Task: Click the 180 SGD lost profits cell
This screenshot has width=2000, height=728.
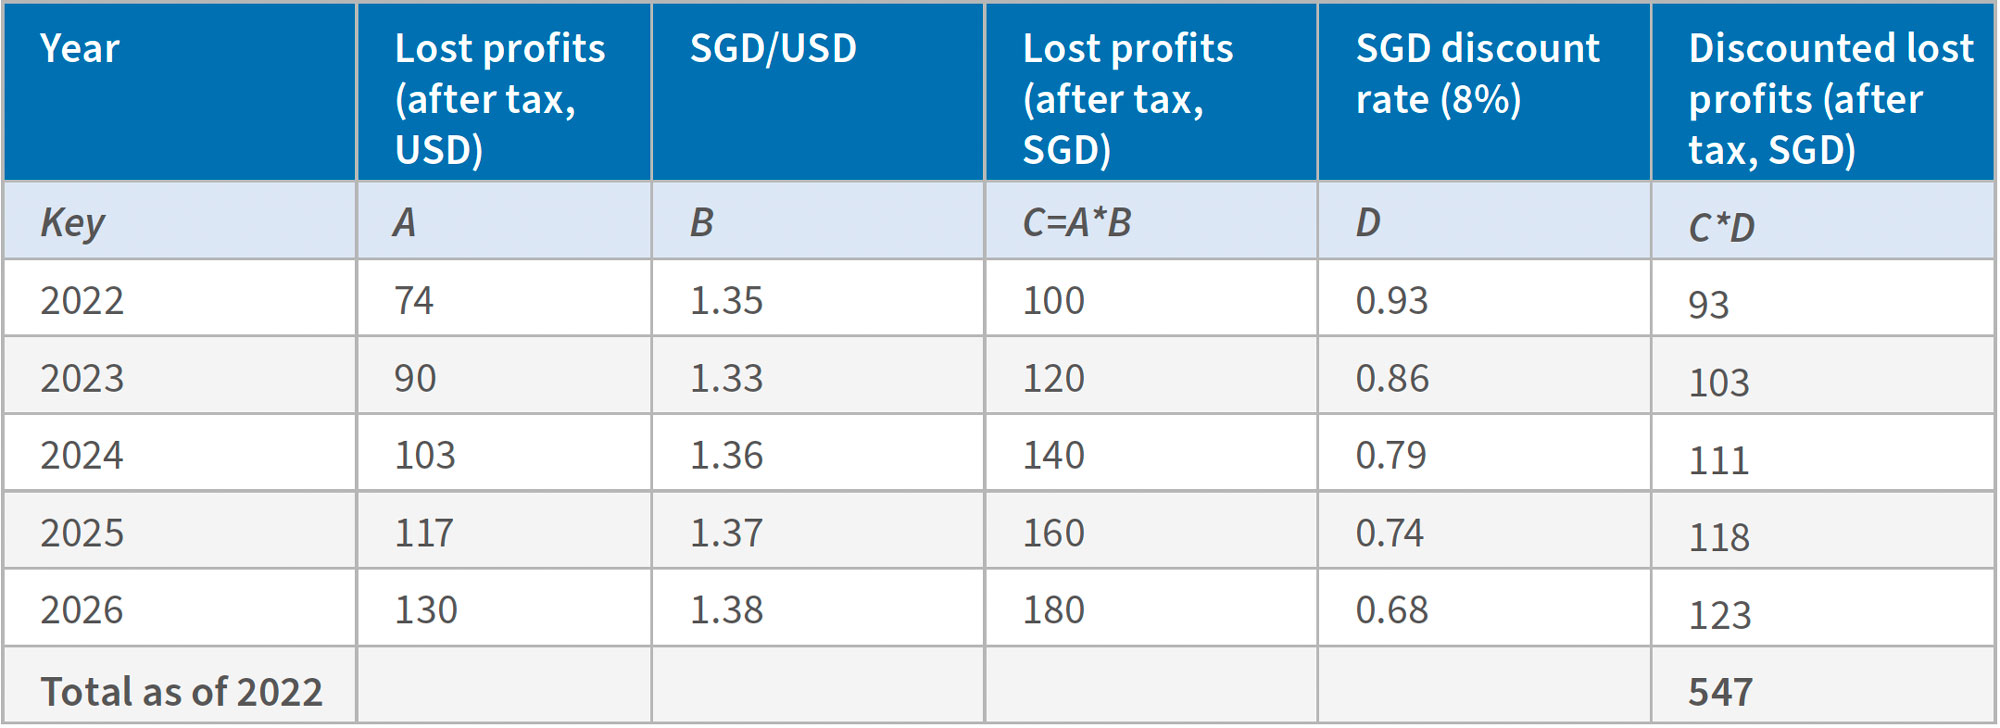Action: (1053, 610)
